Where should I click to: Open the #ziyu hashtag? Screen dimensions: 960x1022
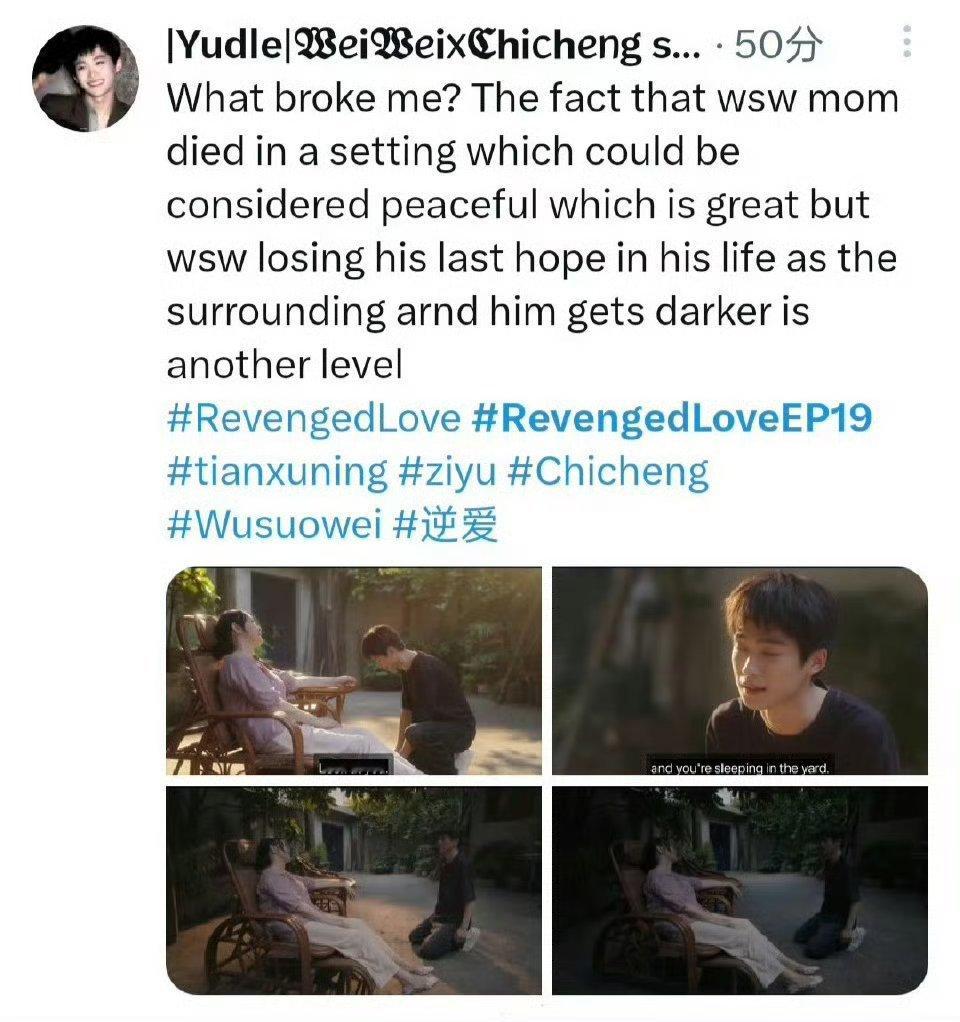pyautogui.click(x=446, y=472)
